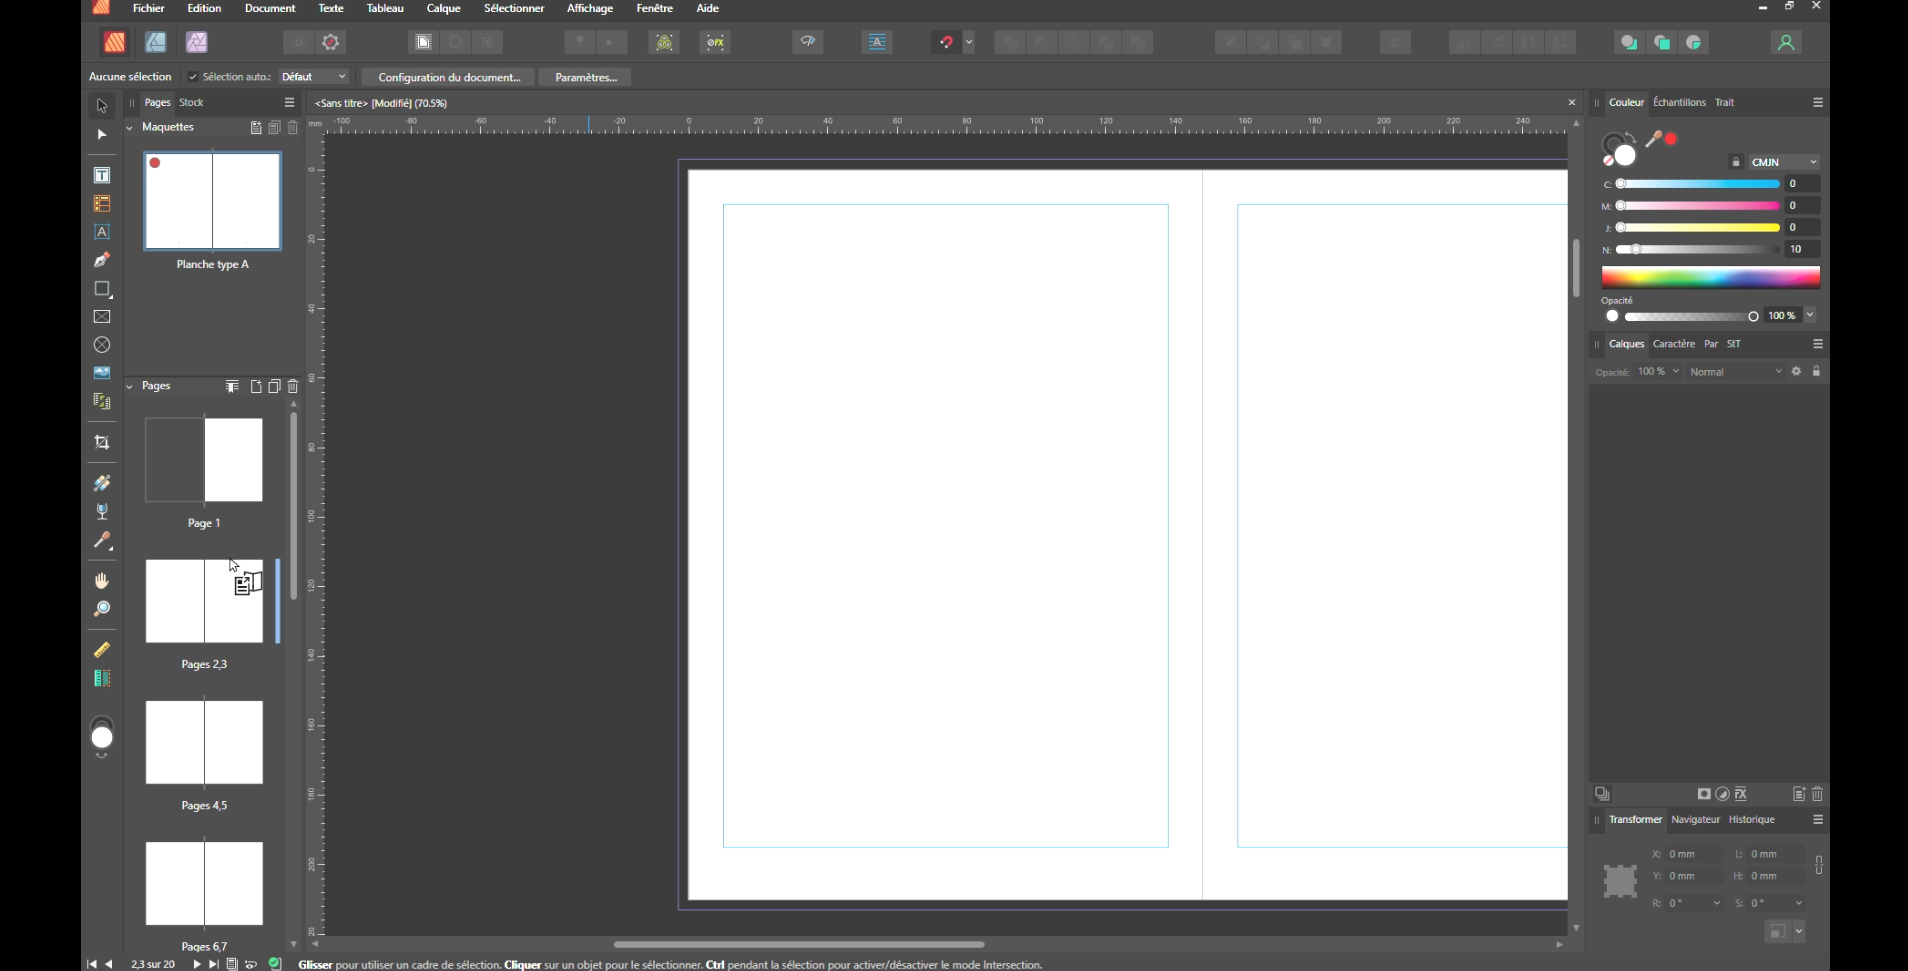Select the Rectangle shape tool
The height and width of the screenshot is (971, 1908).
102,289
